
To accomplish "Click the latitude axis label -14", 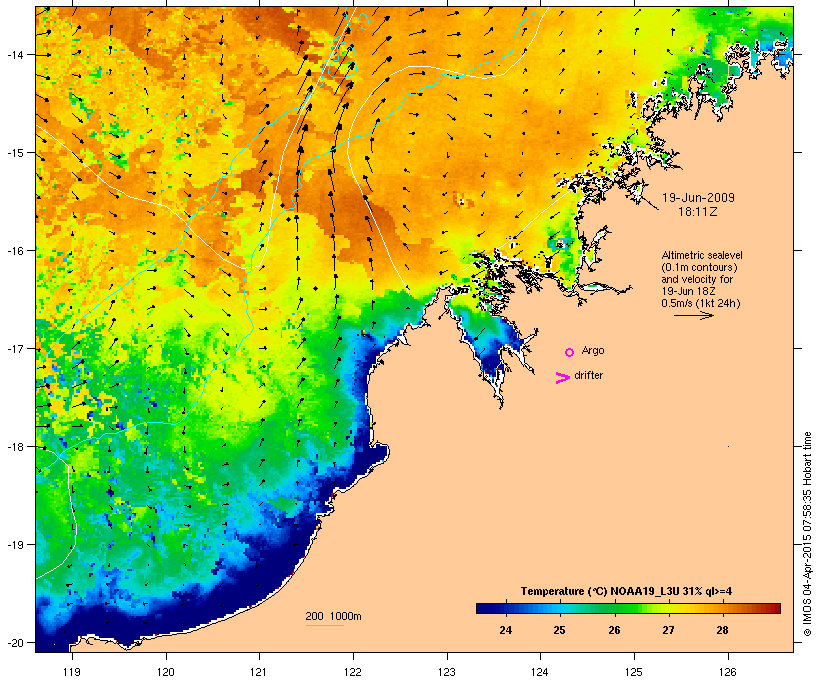I will [x=14, y=55].
